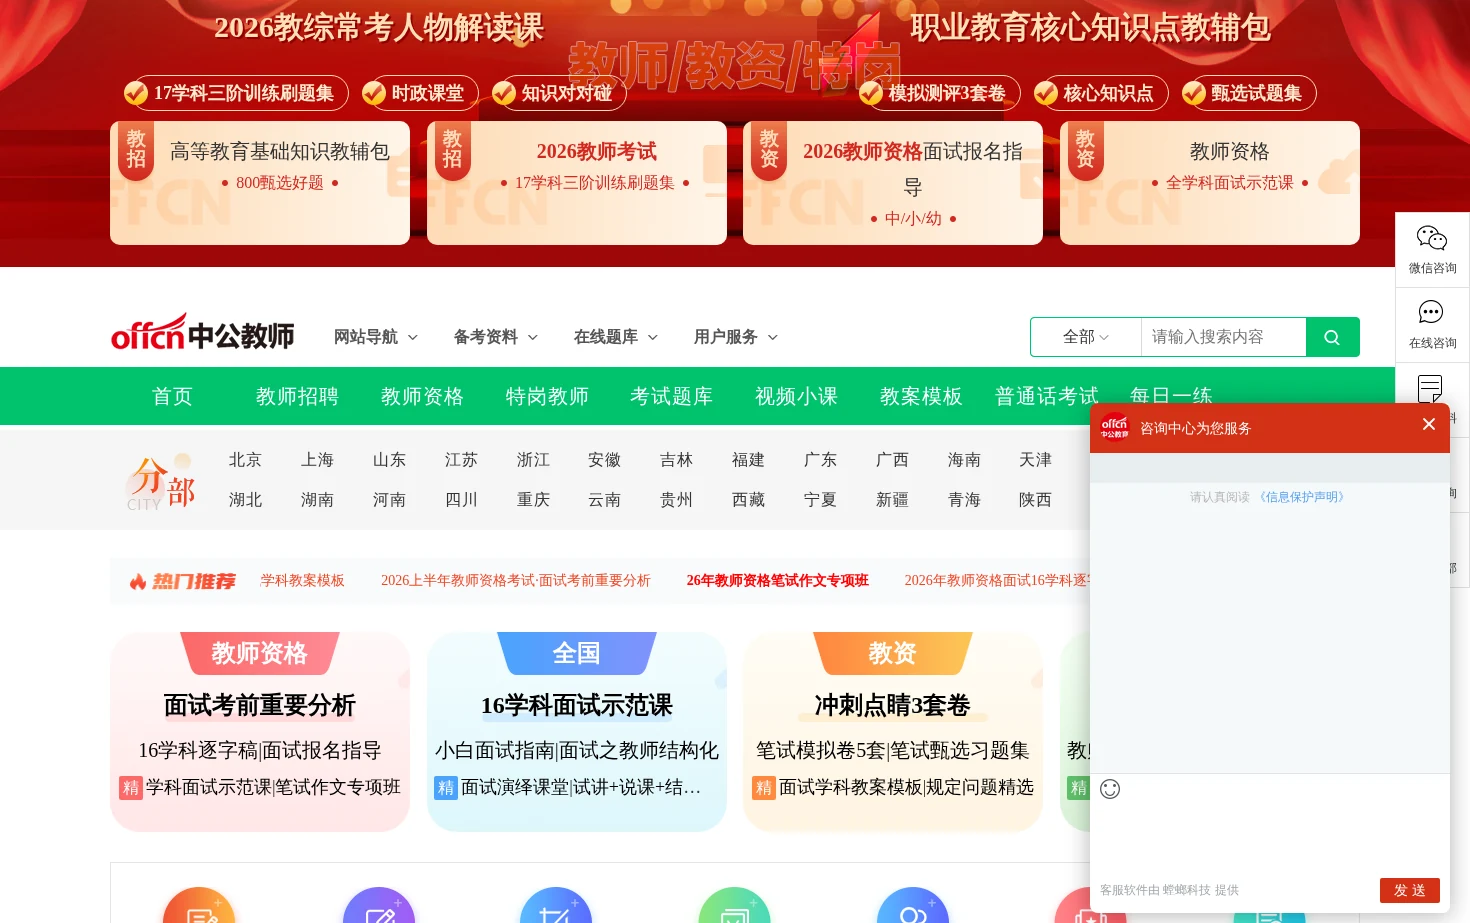Open the 2026教师资格面试报名指导 card
The width and height of the screenshot is (1470, 923).
893,183
